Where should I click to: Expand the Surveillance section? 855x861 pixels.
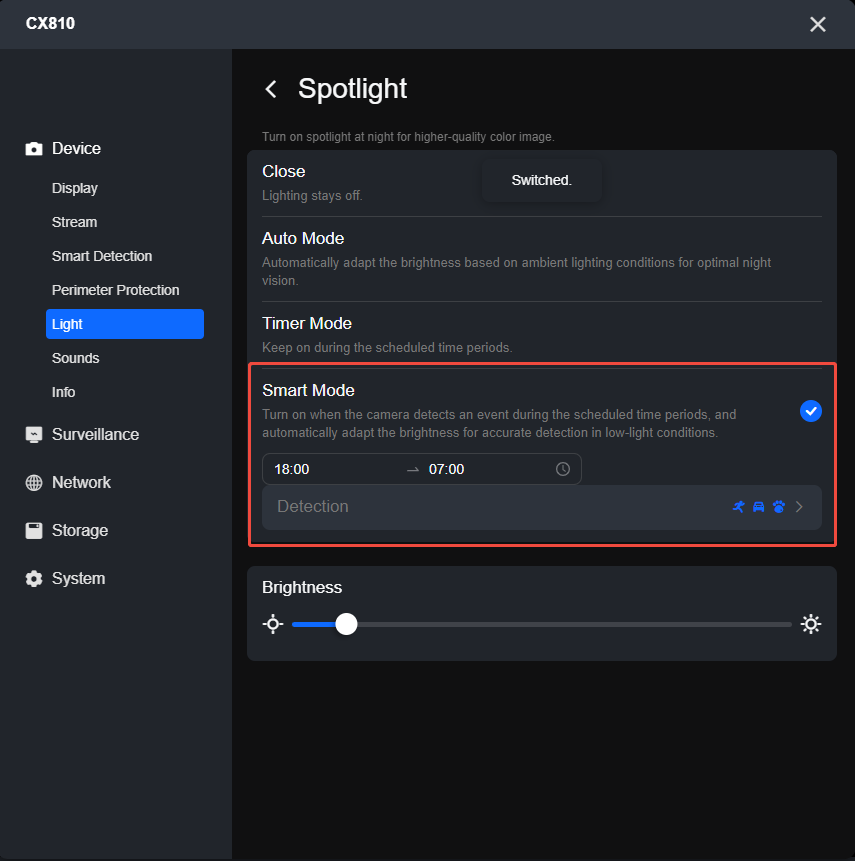tap(96, 435)
